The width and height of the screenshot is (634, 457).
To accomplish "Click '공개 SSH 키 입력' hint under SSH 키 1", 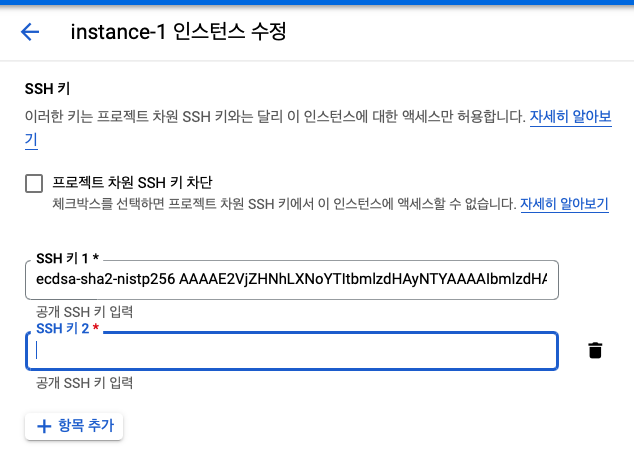I will coord(84,312).
